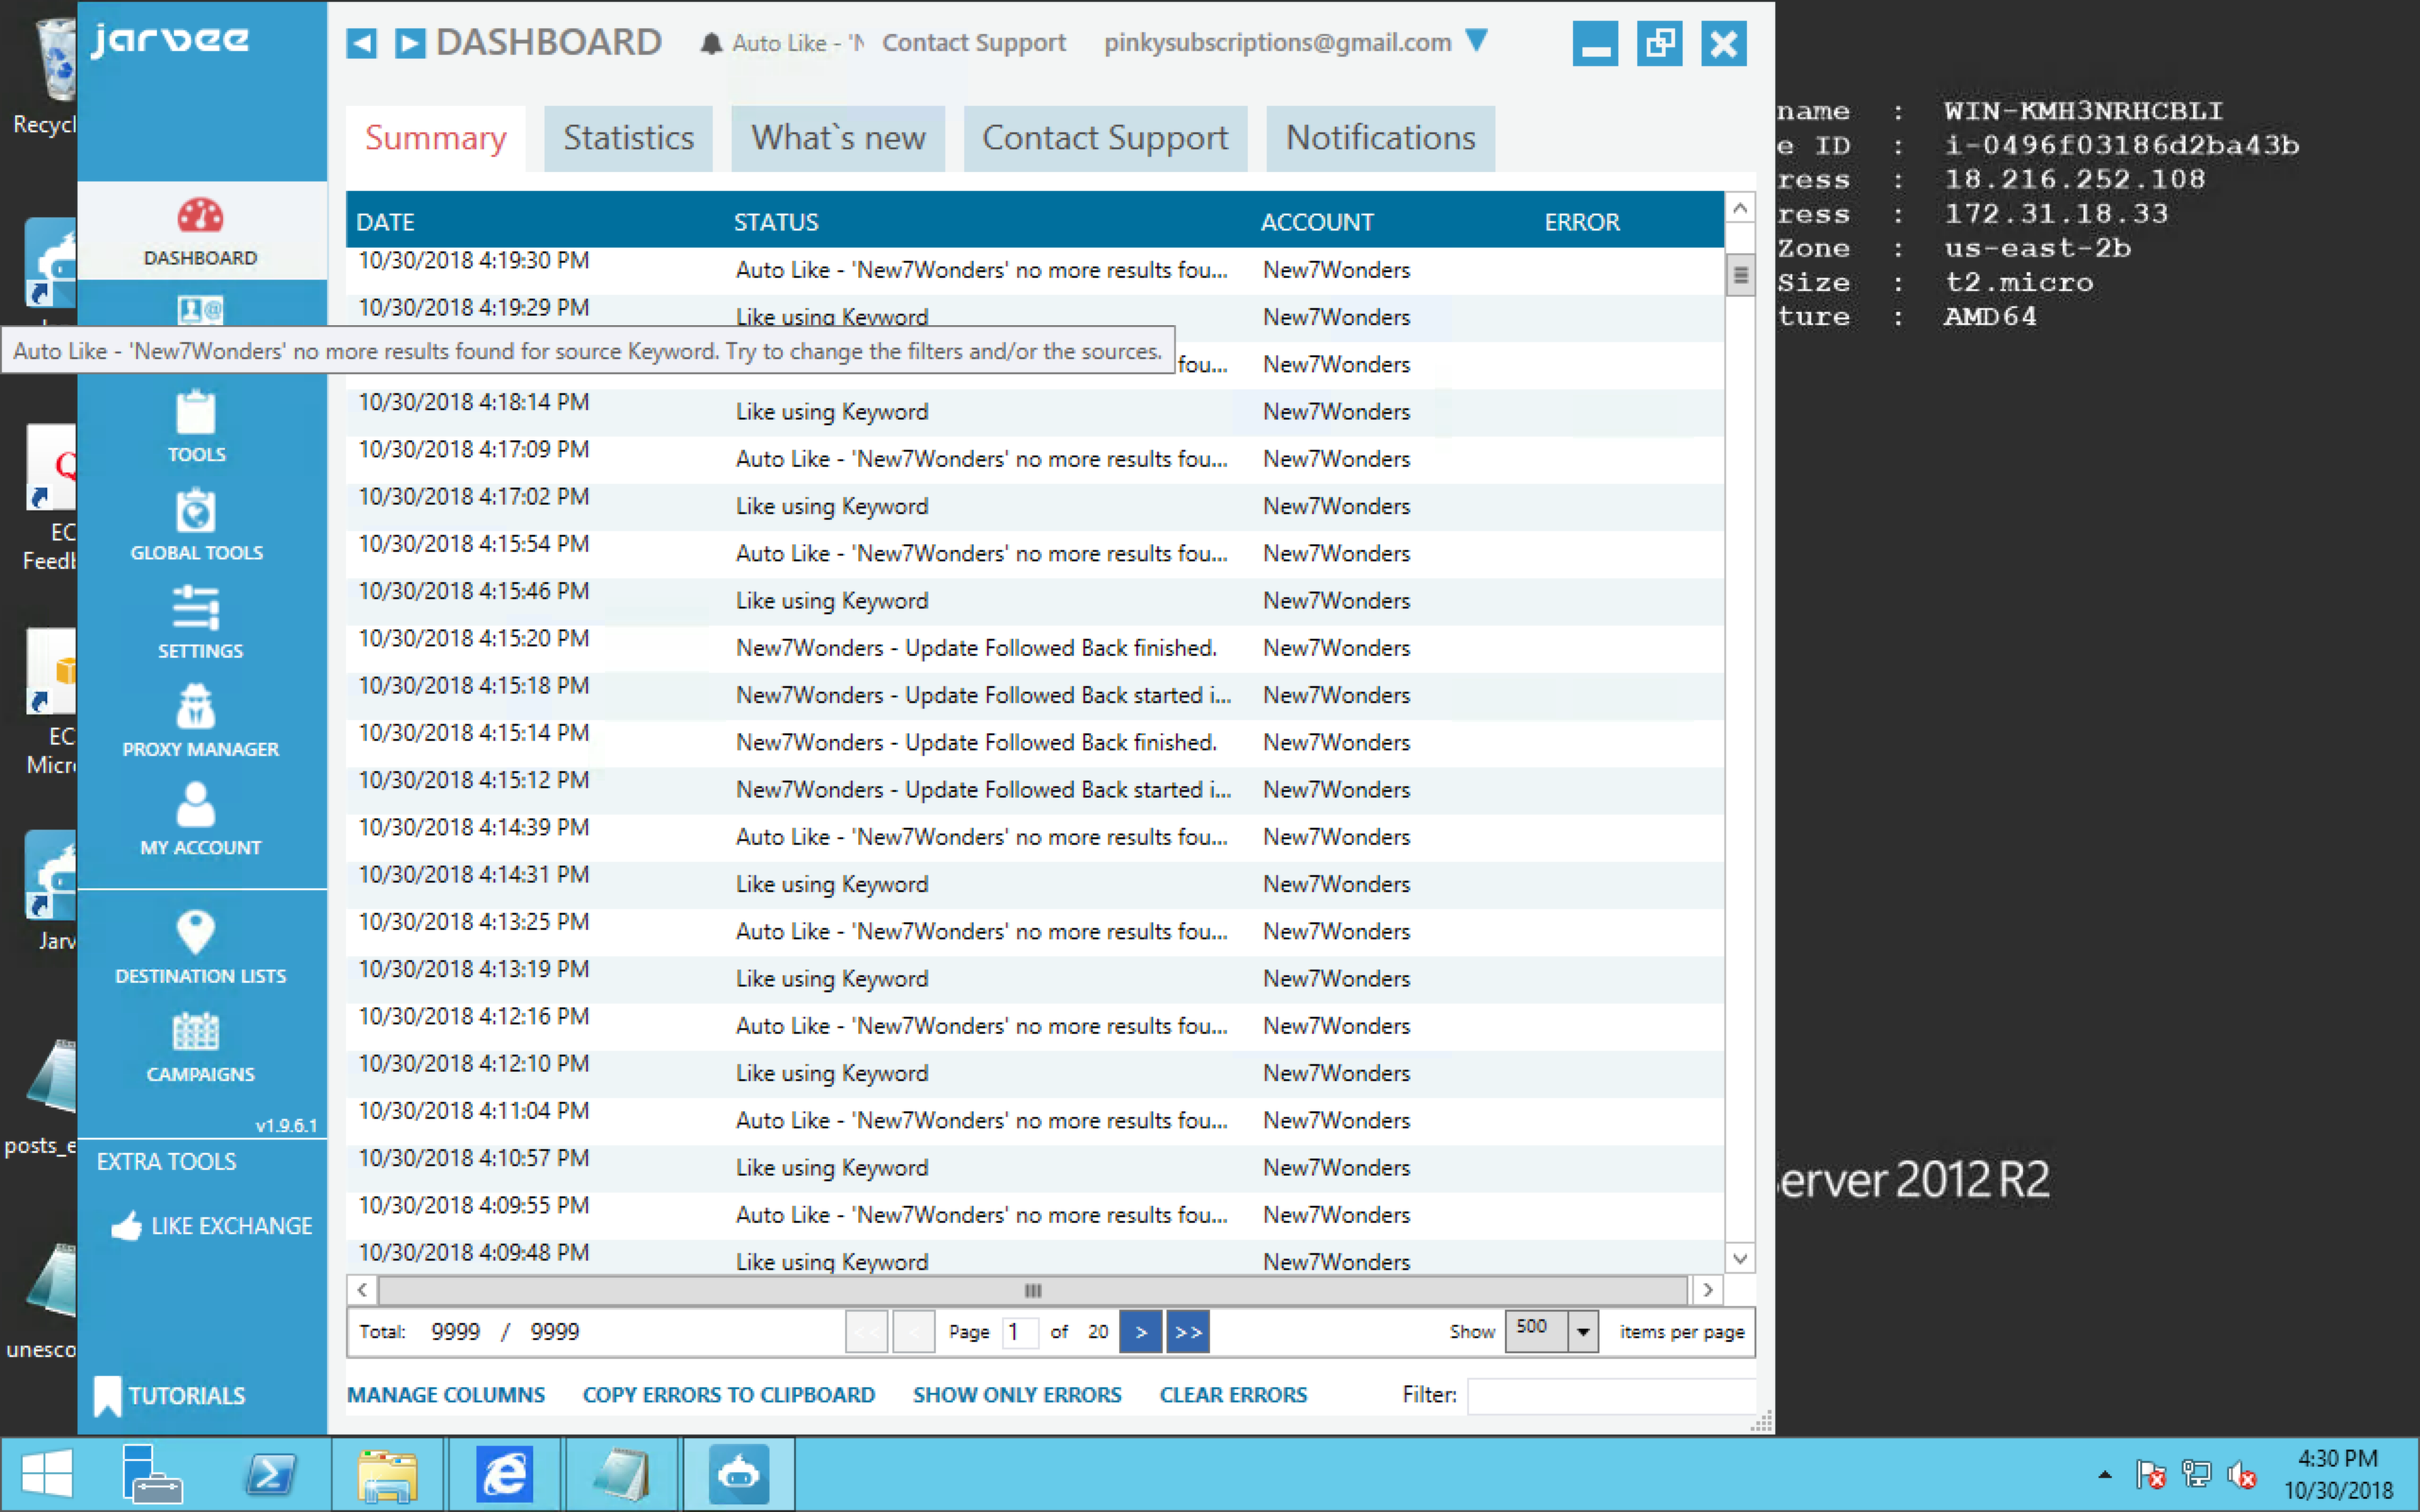Click horizontal scrollbar left arrow
This screenshot has height=1512, width=2420.
362,1290
